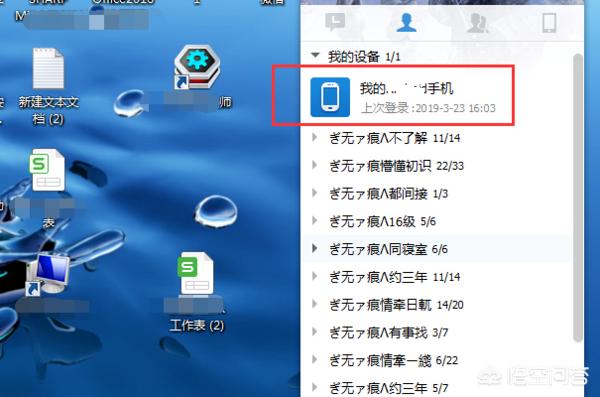Expand the ぎ无ァ痕Λ约三年 11/14 group
This screenshot has height=397, width=600.
point(315,276)
